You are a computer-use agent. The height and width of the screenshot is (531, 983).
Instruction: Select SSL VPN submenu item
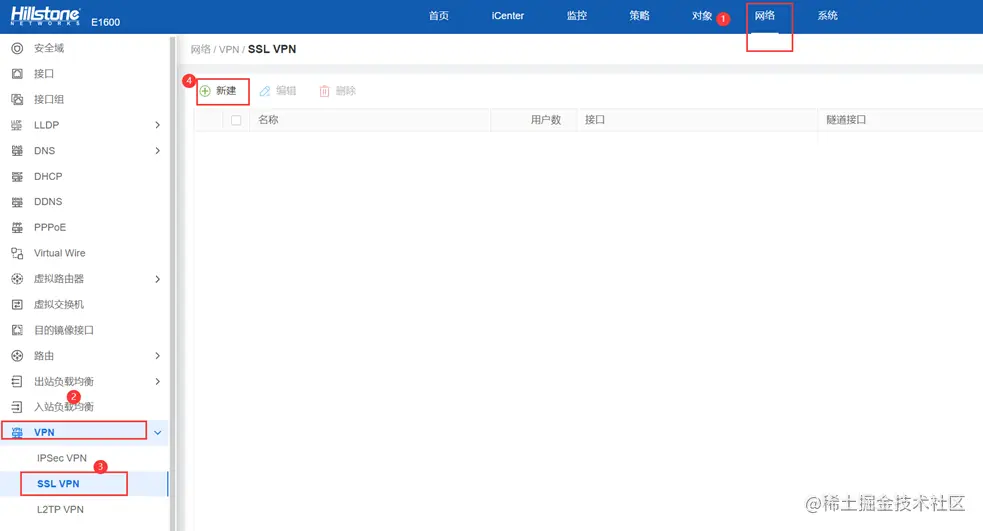(x=58, y=484)
